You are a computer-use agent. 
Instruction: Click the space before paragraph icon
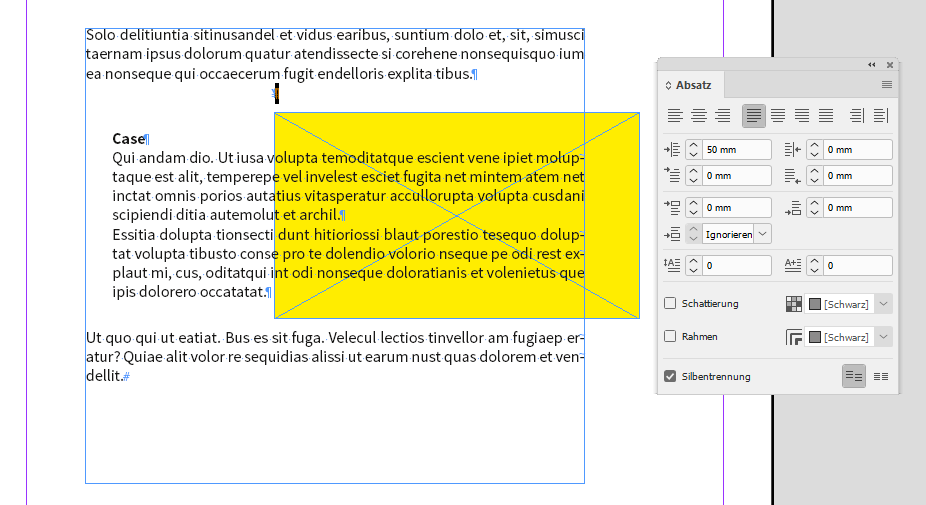point(672,207)
